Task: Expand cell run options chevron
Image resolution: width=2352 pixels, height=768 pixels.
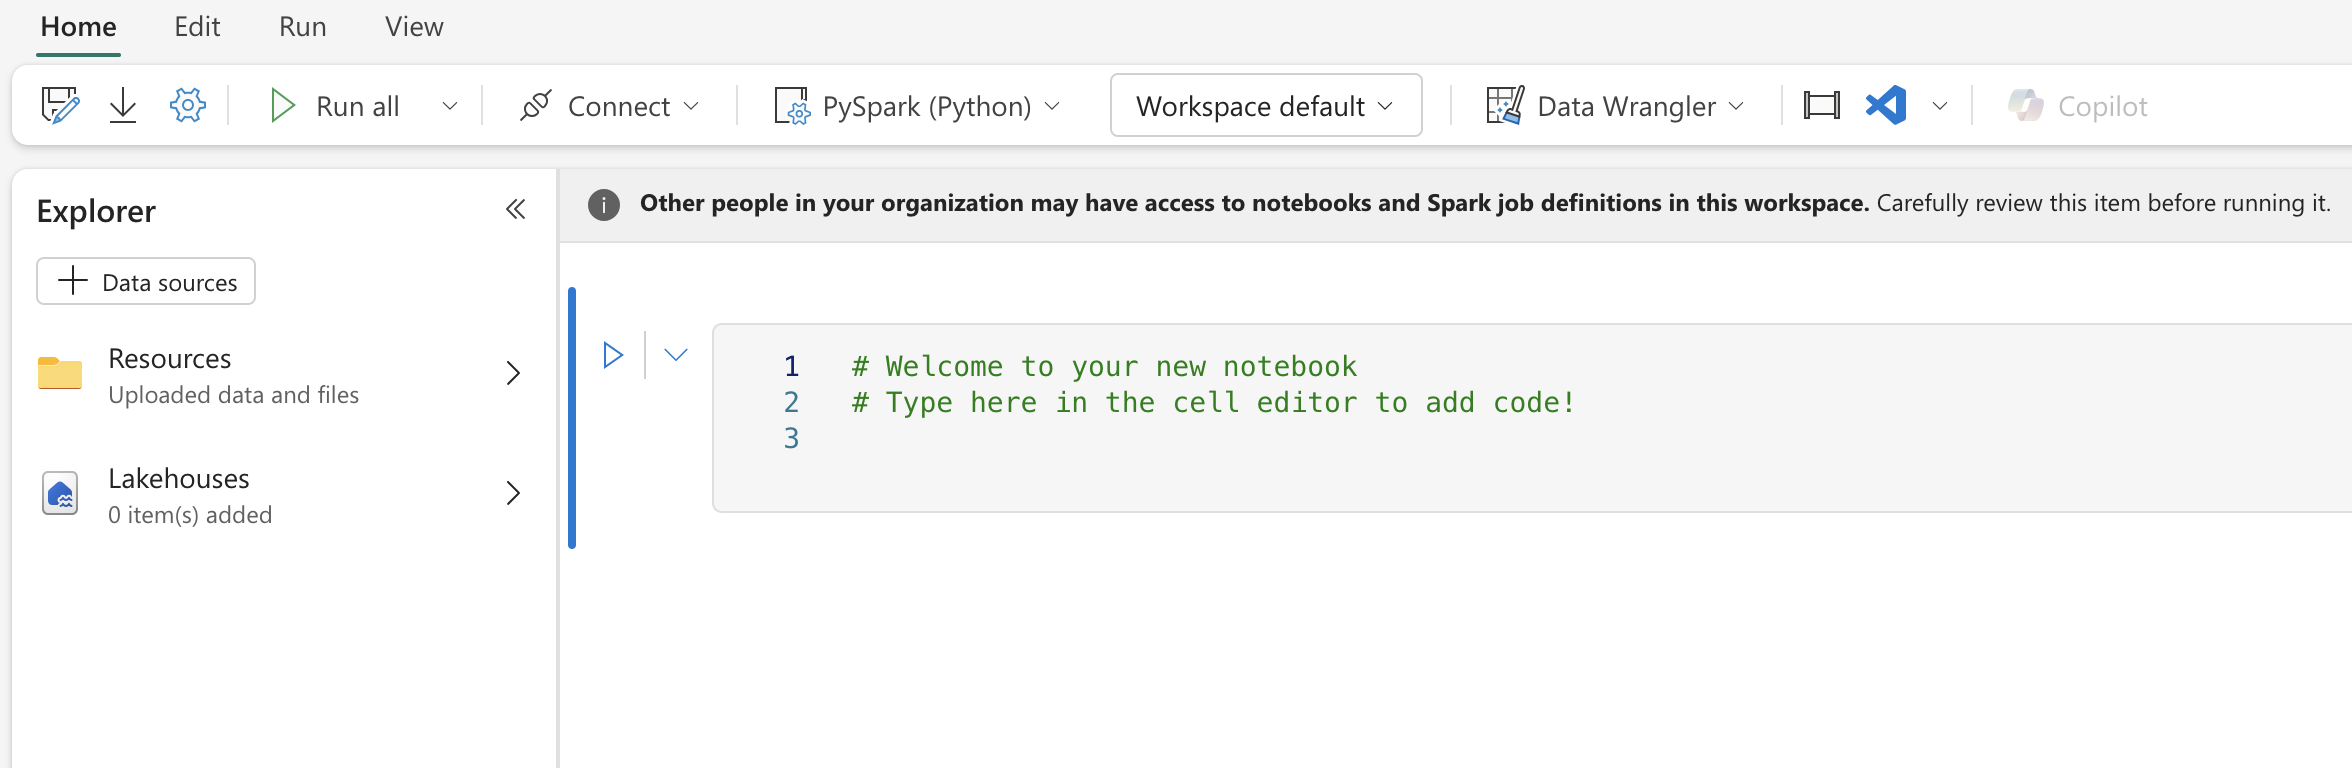Action: pyautogui.click(x=676, y=355)
